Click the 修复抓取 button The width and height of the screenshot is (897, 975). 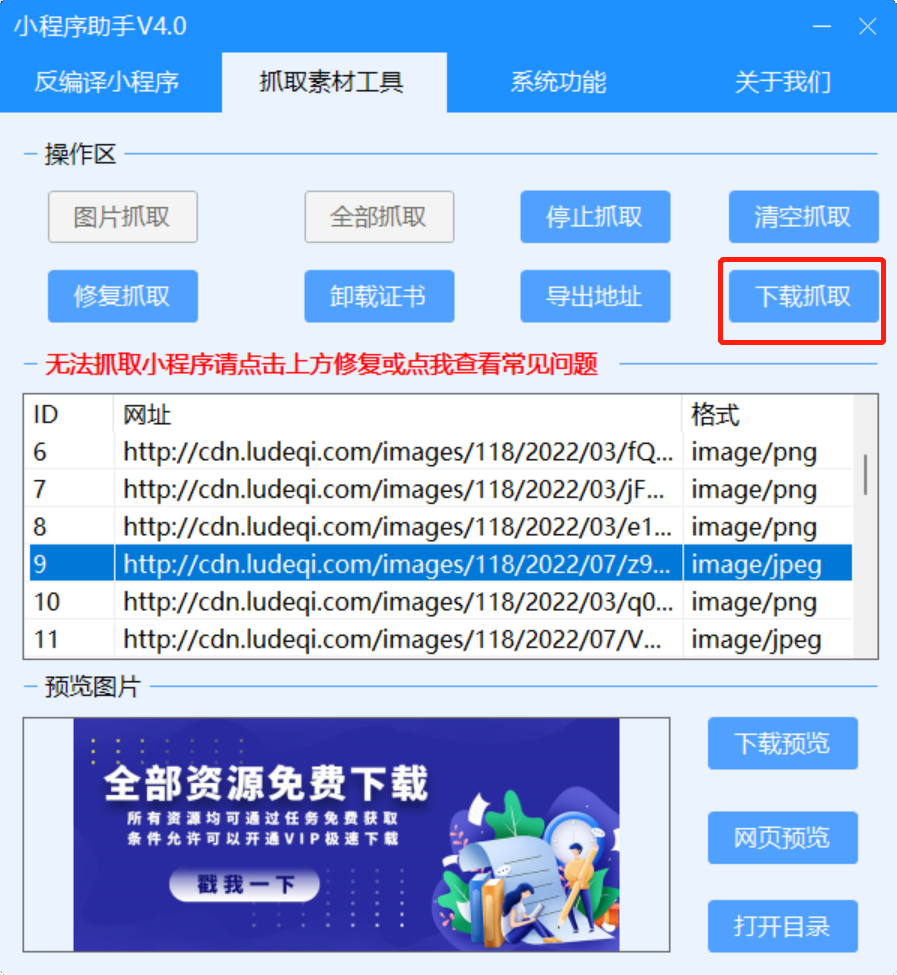pos(123,296)
